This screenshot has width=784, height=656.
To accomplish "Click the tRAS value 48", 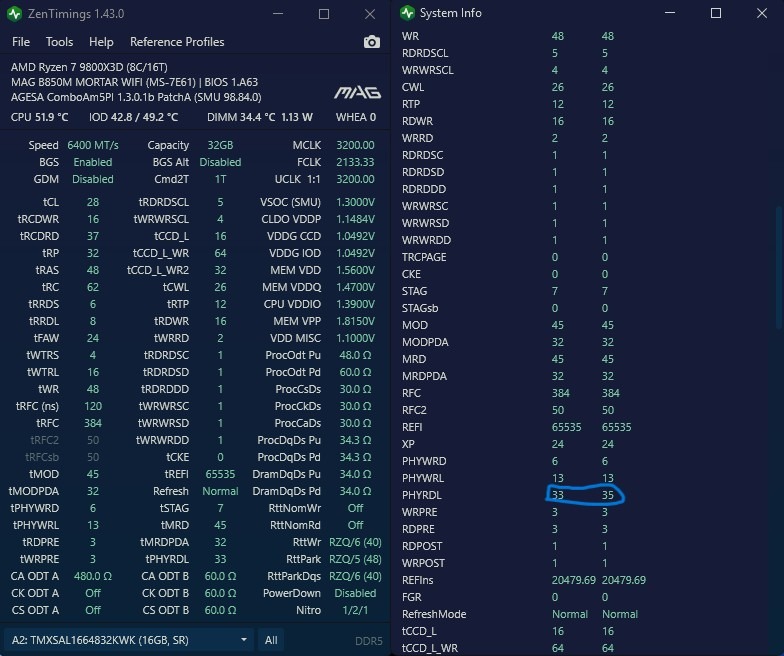I will (93, 270).
